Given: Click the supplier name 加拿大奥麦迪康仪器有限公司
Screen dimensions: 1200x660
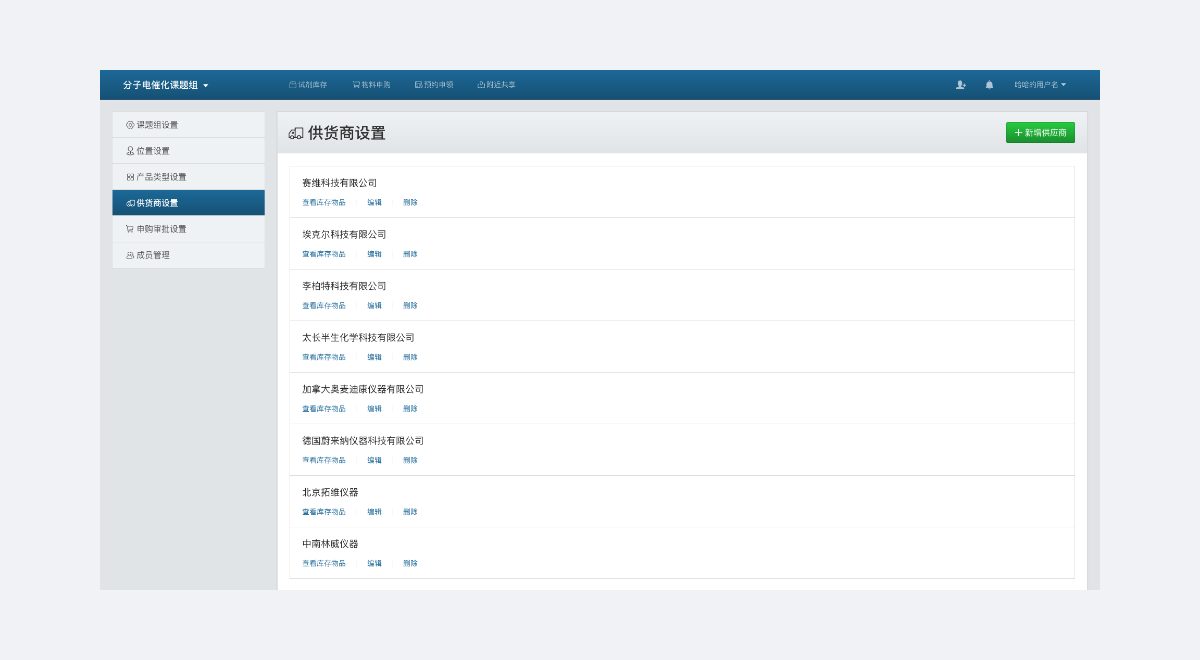Looking at the screenshot, I should (x=363, y=389).
